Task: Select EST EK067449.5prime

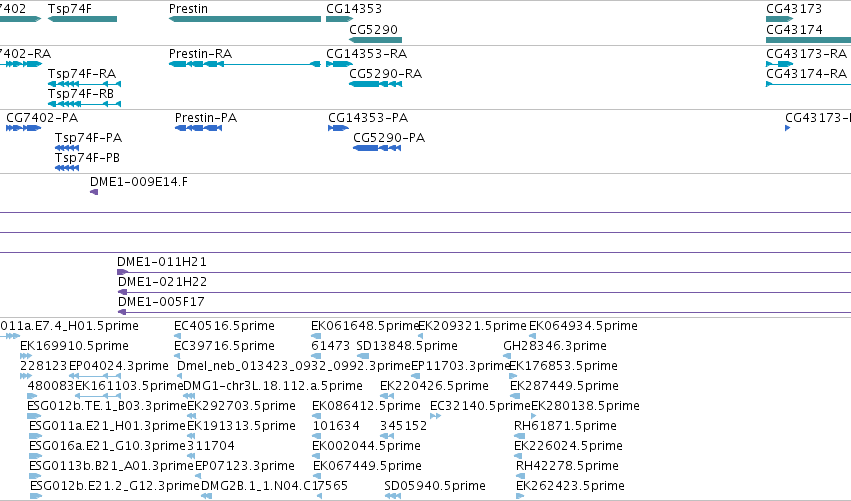Action: (x=367, y=466)
